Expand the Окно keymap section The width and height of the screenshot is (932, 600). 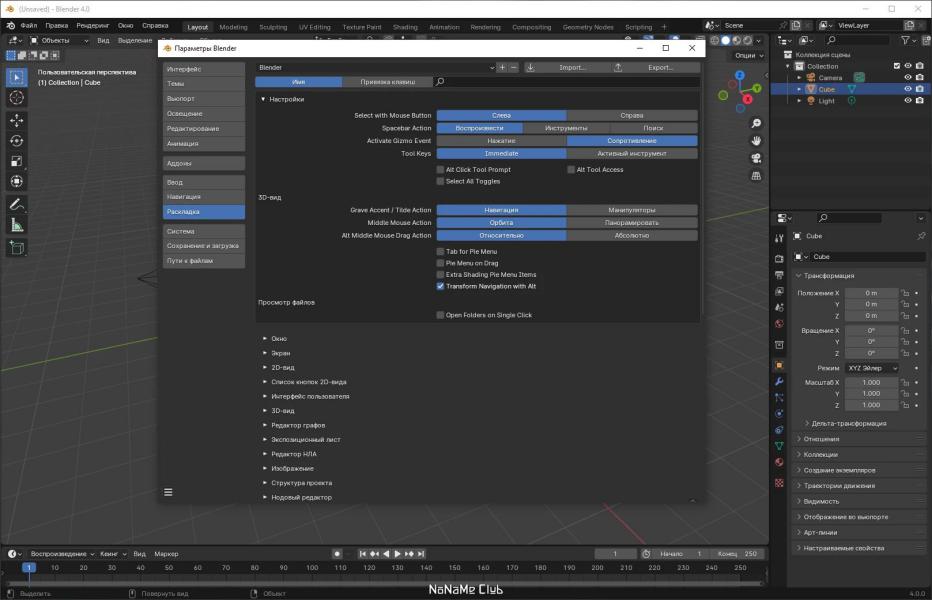(265, 338)
